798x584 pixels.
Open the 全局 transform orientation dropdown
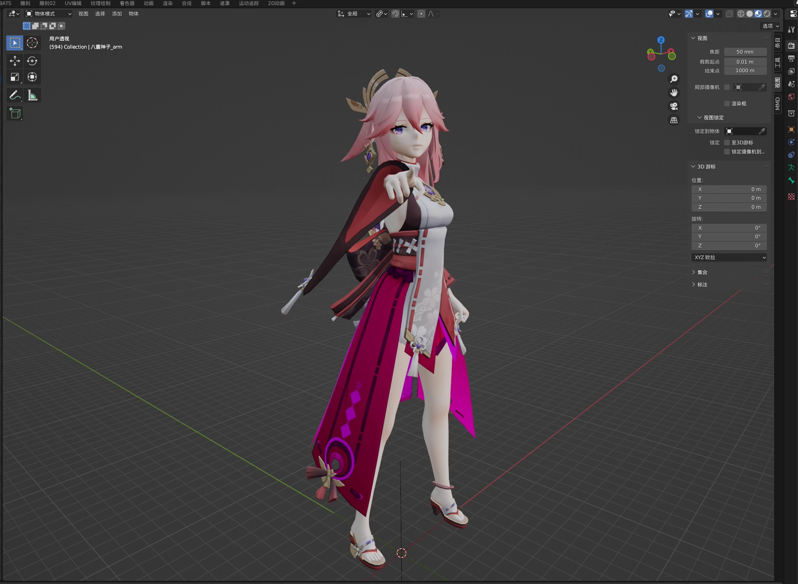click(x=354, y=14)
